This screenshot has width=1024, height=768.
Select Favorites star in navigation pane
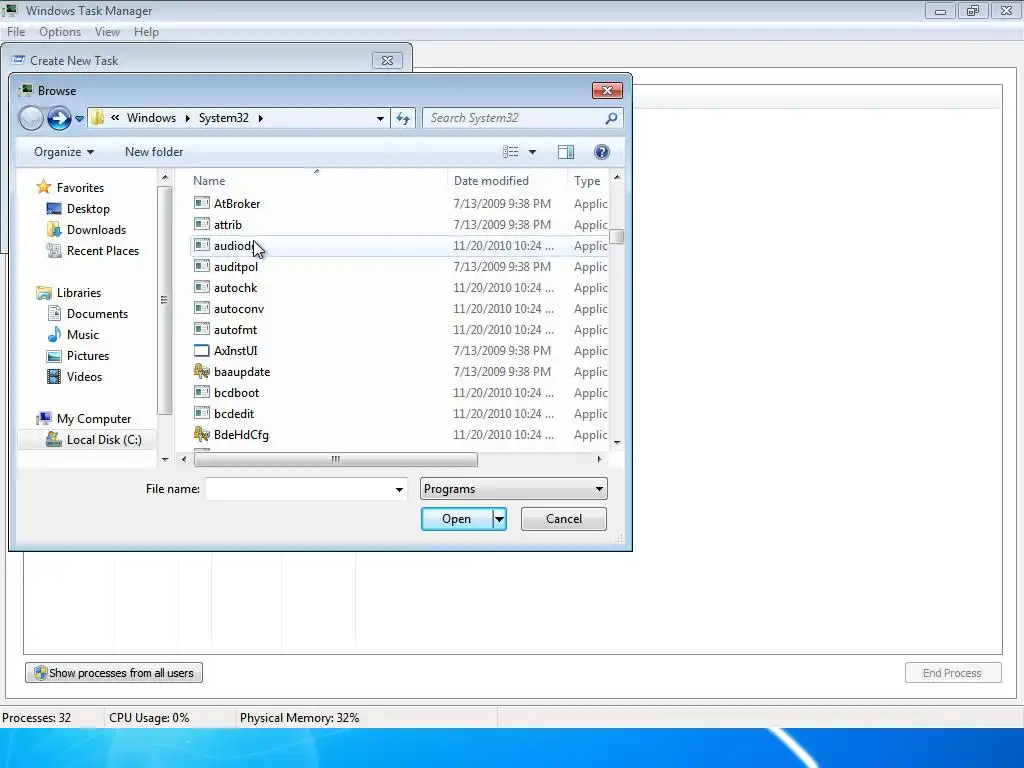(44, 187)
